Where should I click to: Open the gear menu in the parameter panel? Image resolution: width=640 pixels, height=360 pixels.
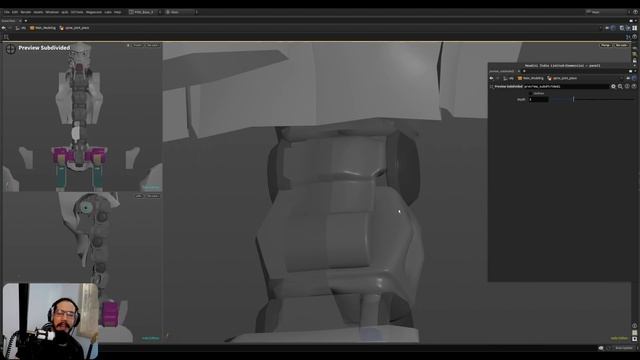pyautogui.click(x=613, y=87)
